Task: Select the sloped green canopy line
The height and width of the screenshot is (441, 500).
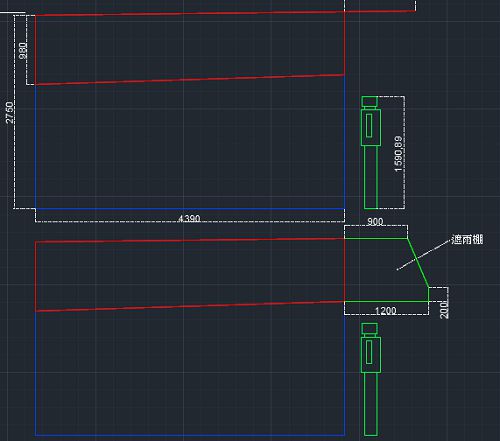Action: click(x=418, y=263)
